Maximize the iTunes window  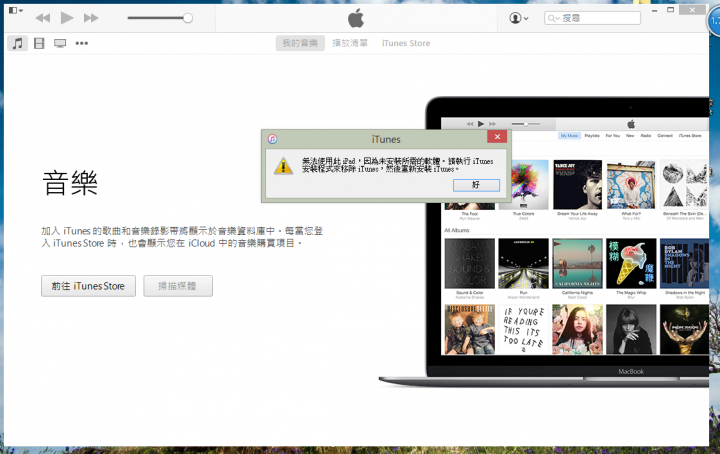point(670,10)
